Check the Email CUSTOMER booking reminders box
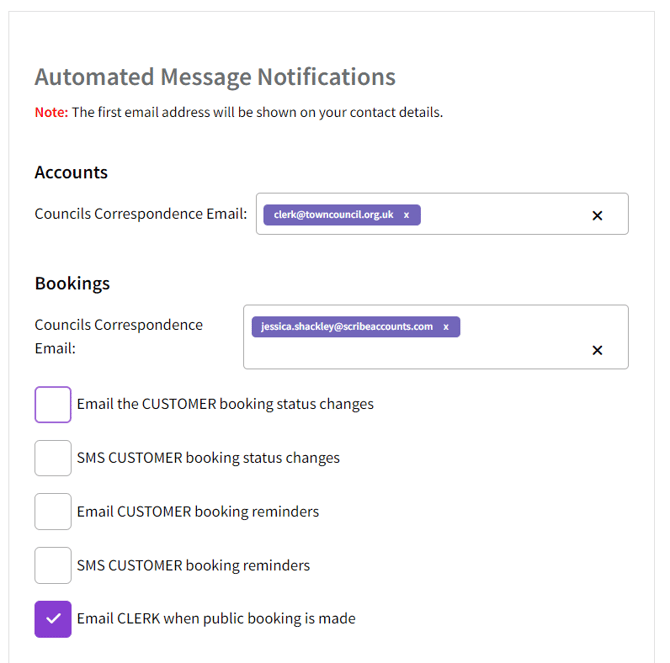This screenshot has width=670, height=663. 53,511
